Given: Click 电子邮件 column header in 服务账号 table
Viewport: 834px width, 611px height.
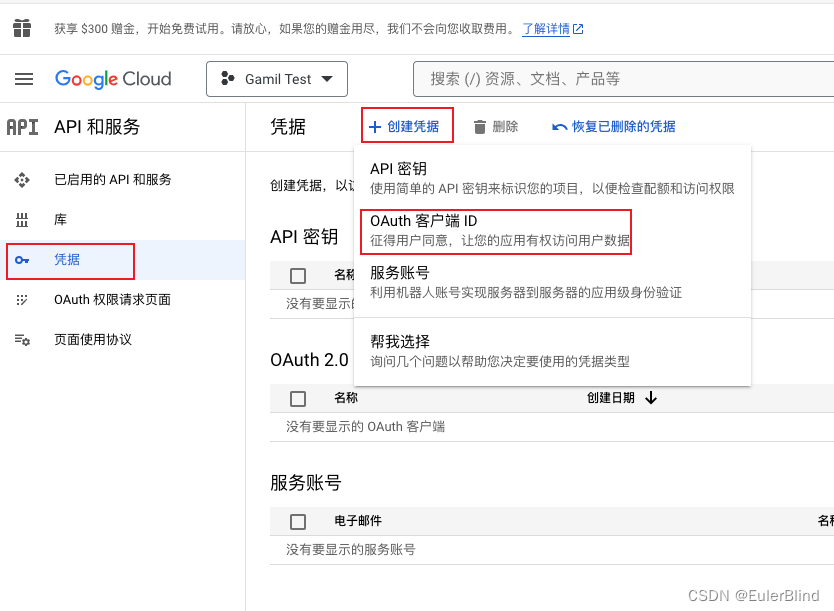Looking at the screenshot, I should 358,521.
